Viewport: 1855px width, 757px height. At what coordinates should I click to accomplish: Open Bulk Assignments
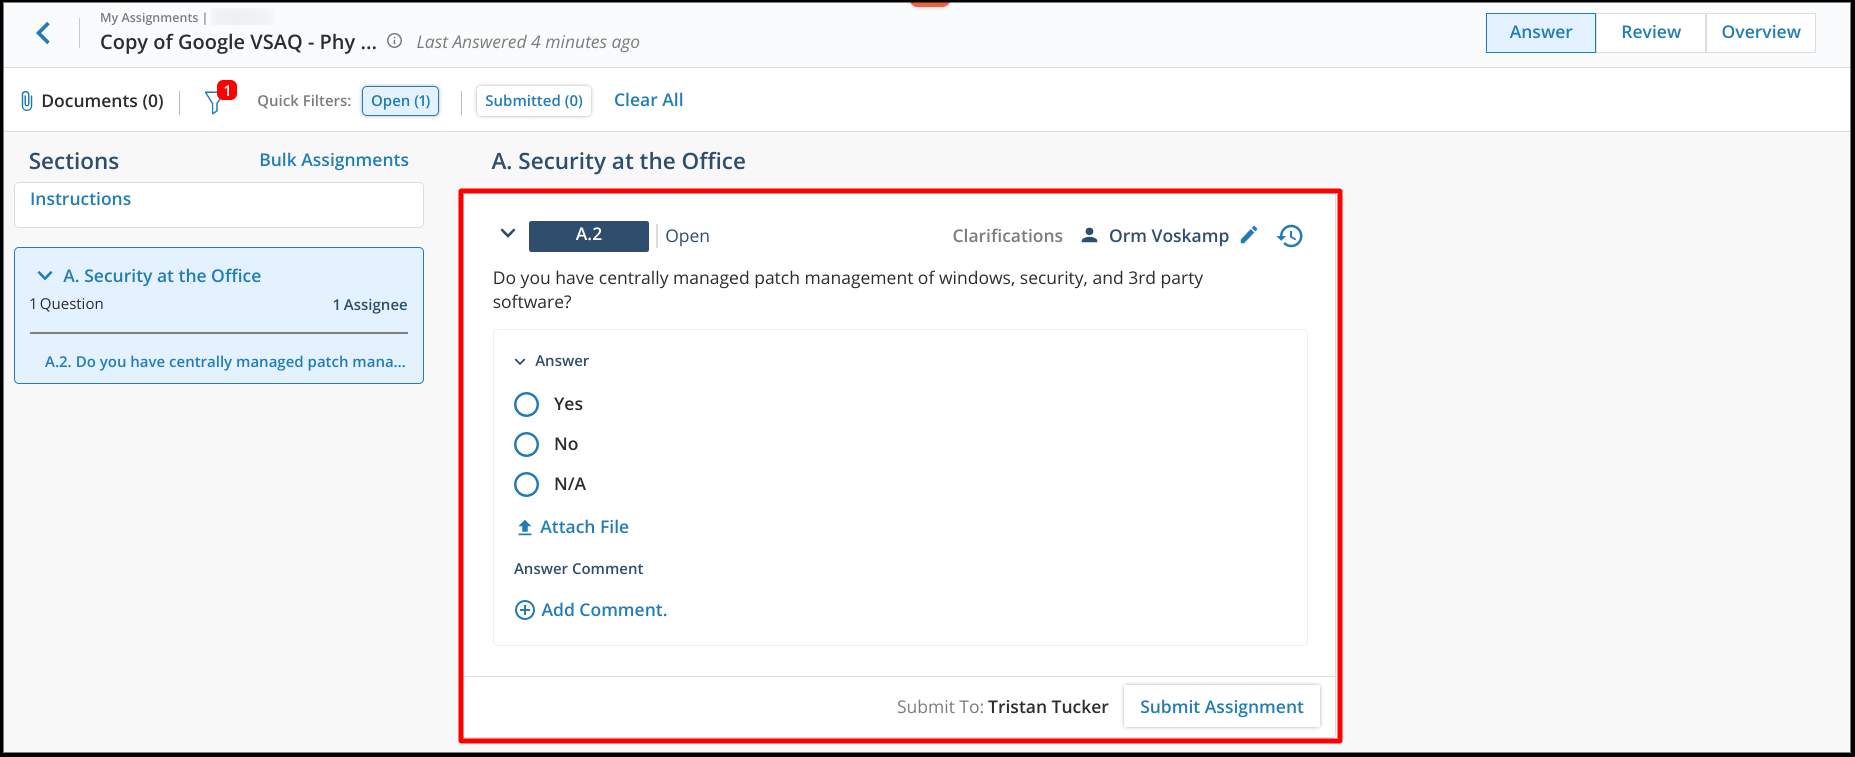pos(334,160)
